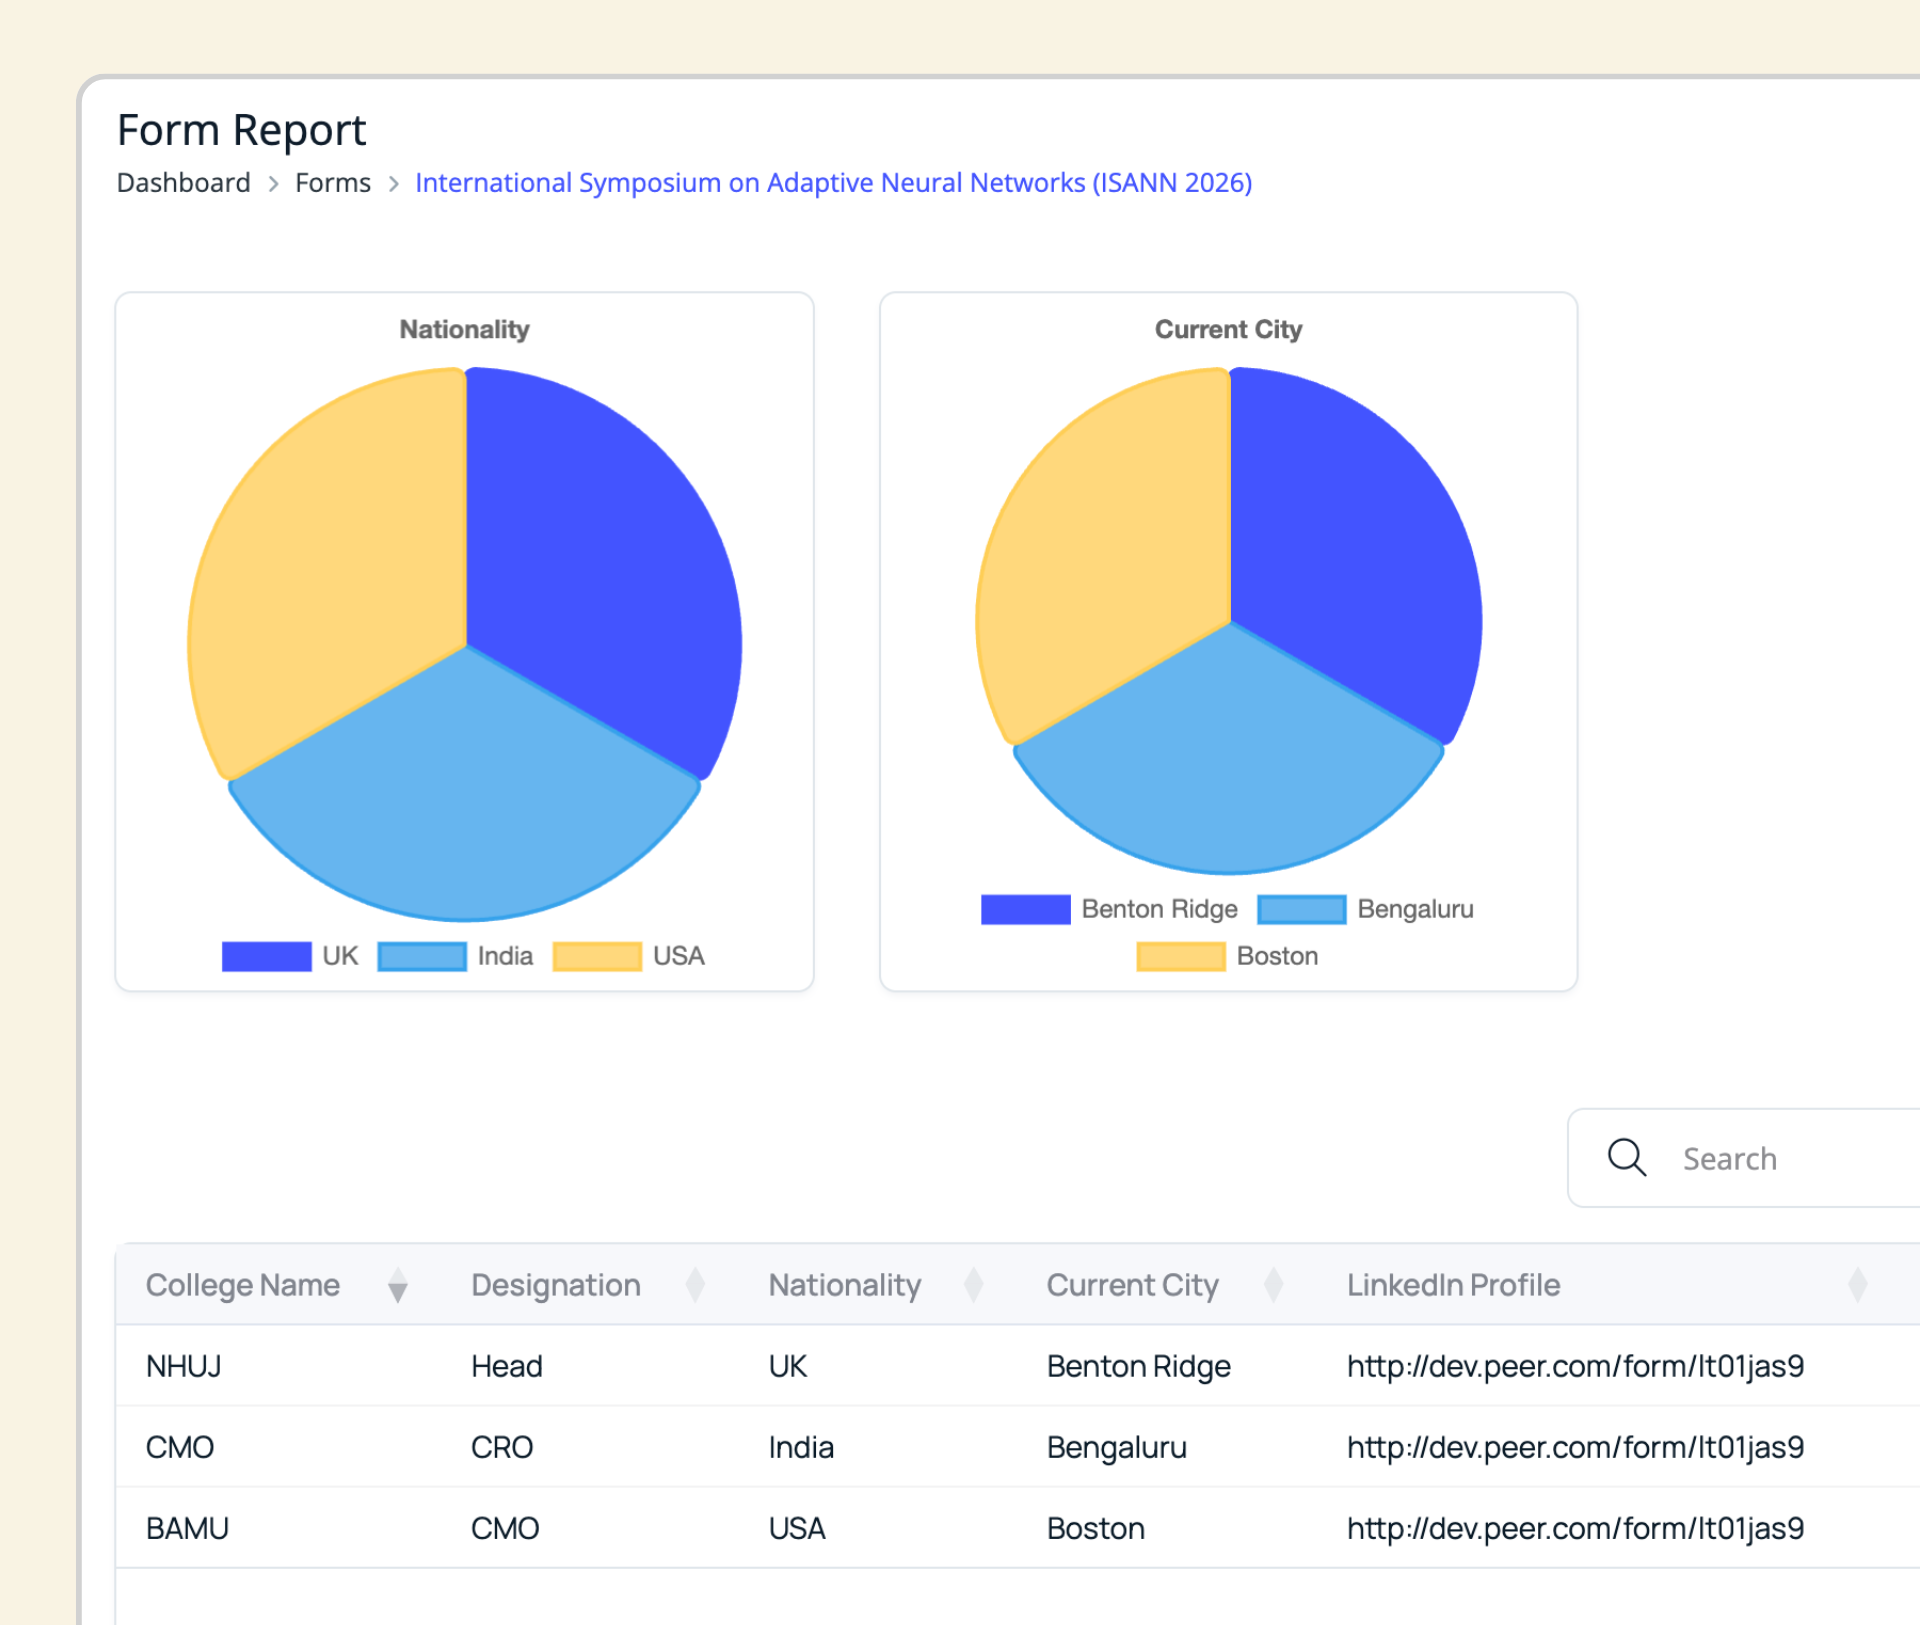Select the BAMU row College Name cell
1920x1625 pixels.
187,1528
